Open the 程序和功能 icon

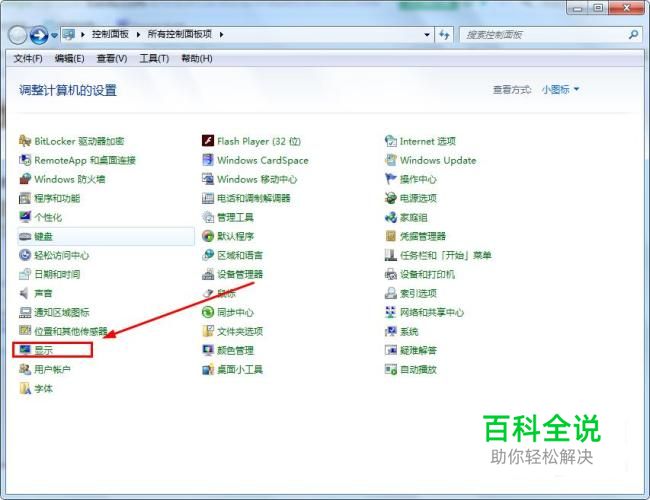25,198
